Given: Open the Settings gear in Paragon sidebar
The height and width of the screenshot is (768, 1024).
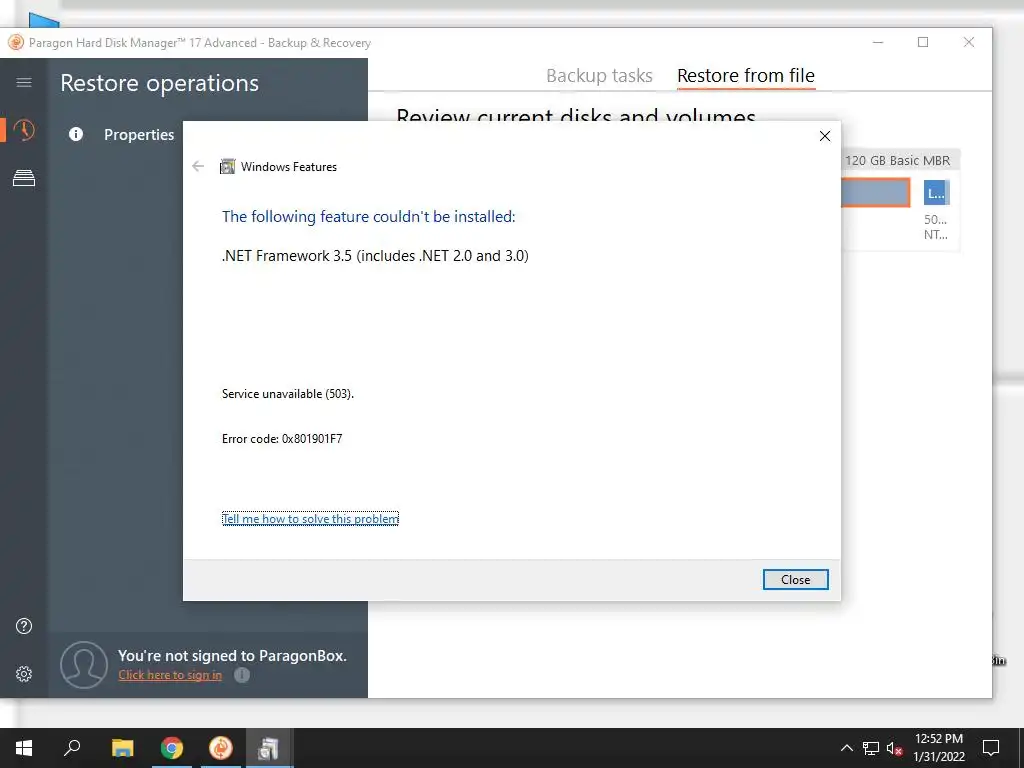Looking at the screenshot, I should [24, 674].
